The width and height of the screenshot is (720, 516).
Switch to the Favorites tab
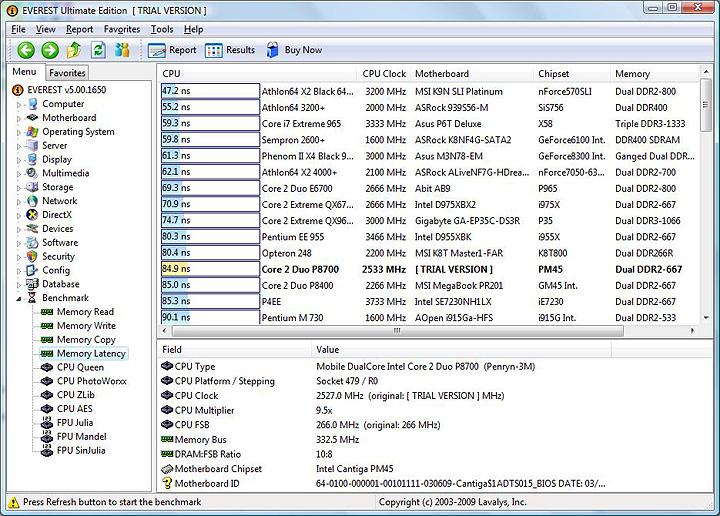click(x=67, y=73)
